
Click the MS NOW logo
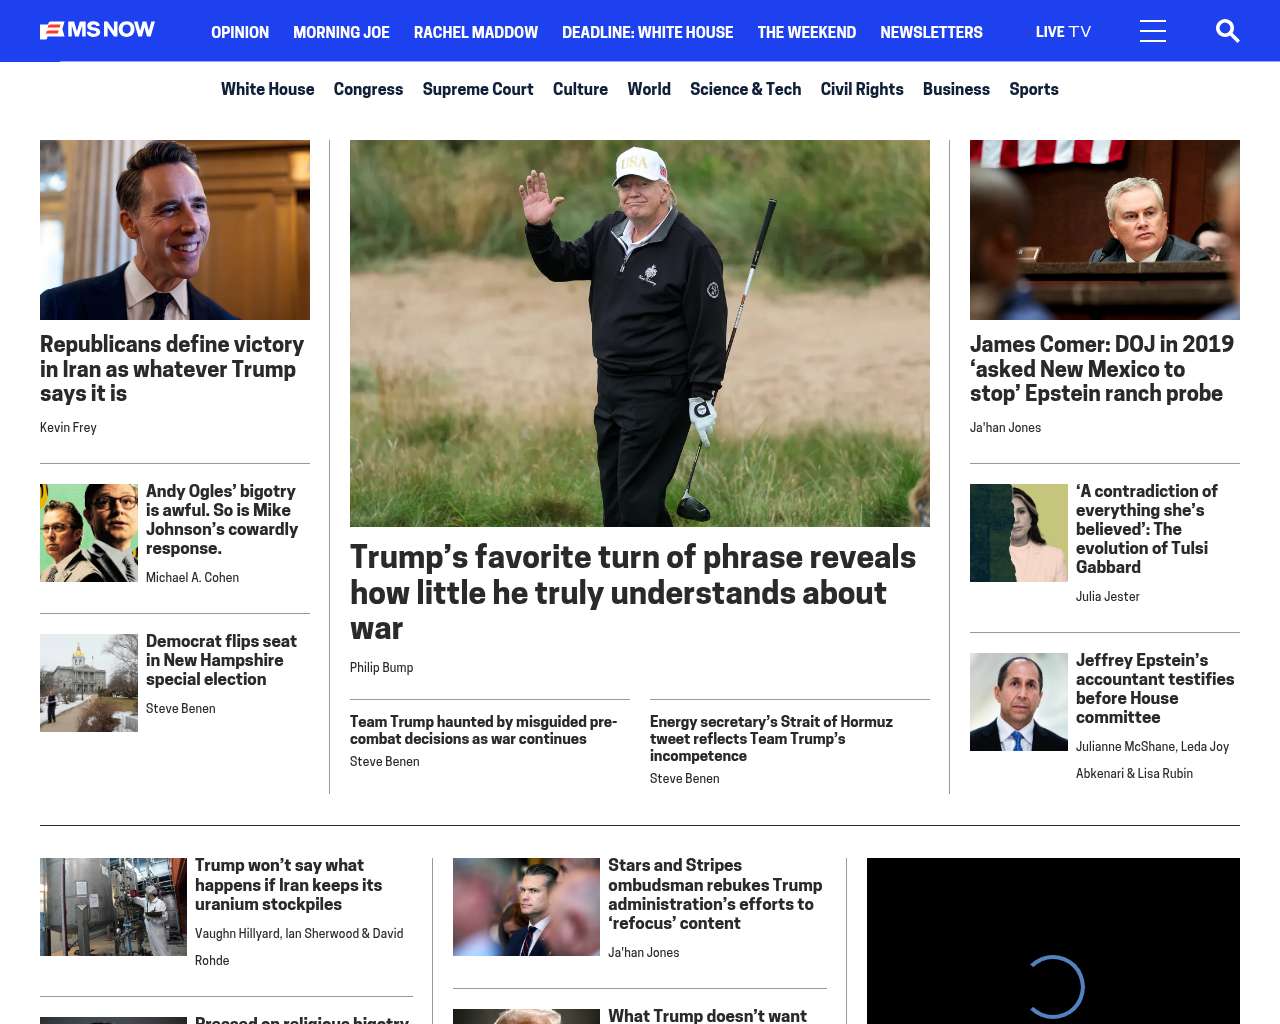coord(97,30)
